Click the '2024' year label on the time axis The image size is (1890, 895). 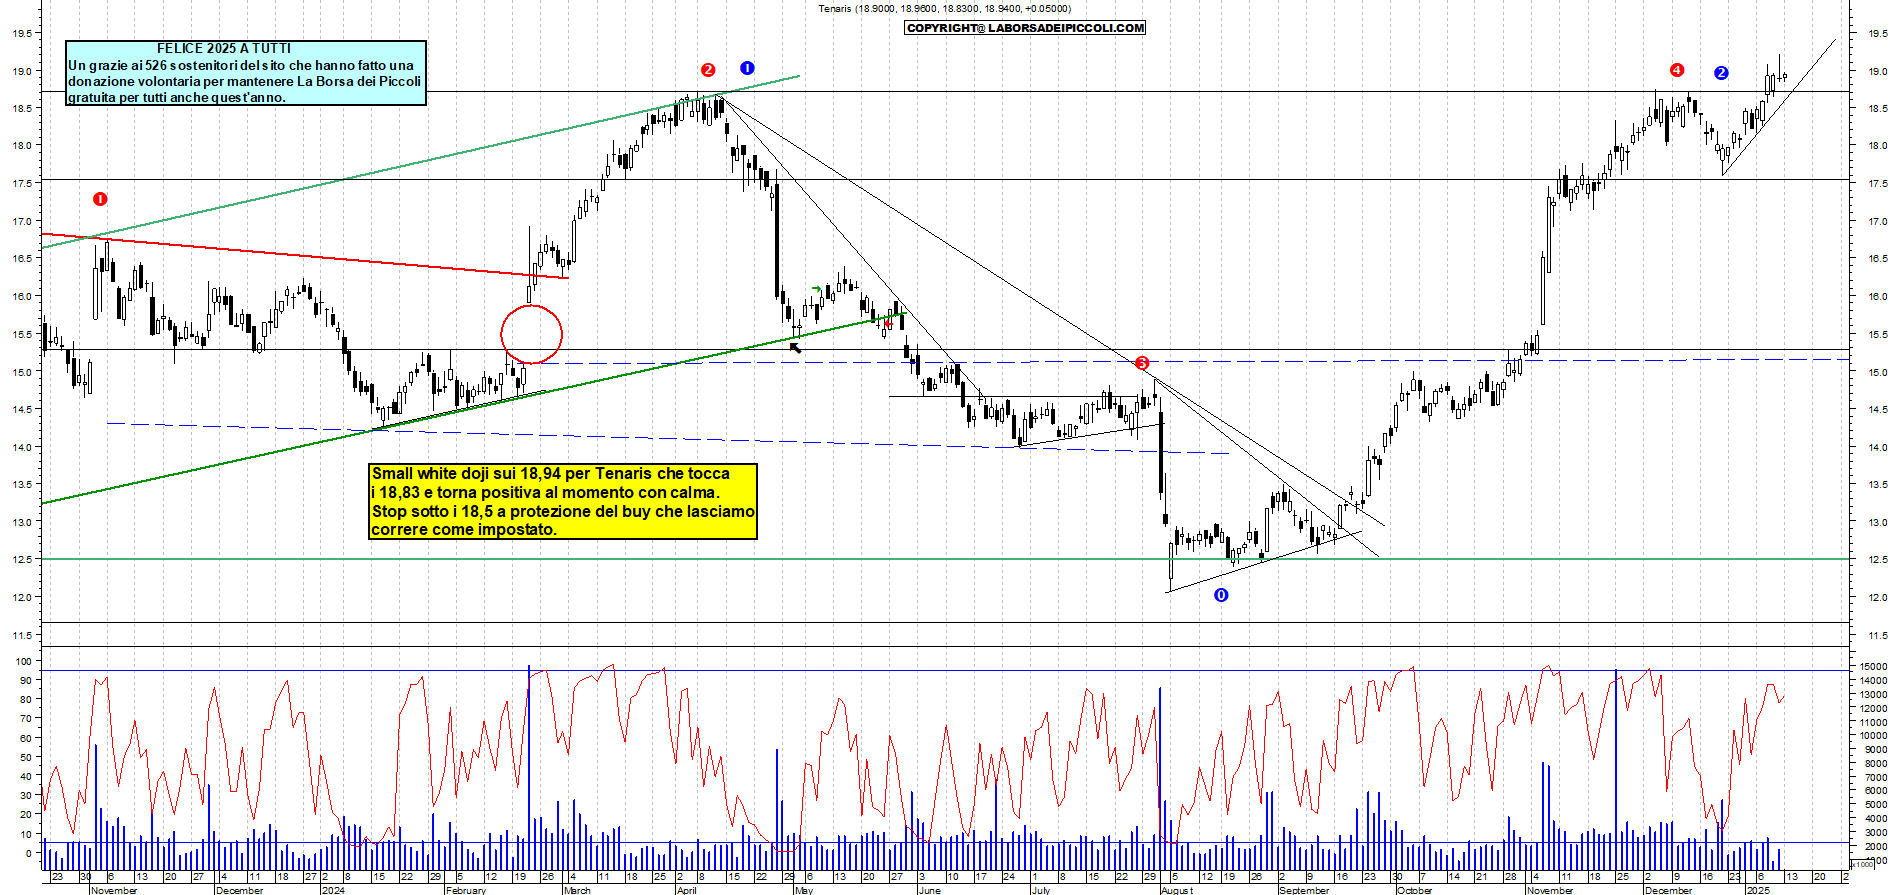click(x=333, y=890)
